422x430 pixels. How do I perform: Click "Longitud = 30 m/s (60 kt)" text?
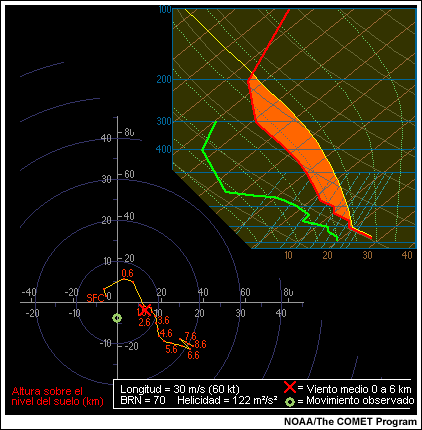point(180,389)
